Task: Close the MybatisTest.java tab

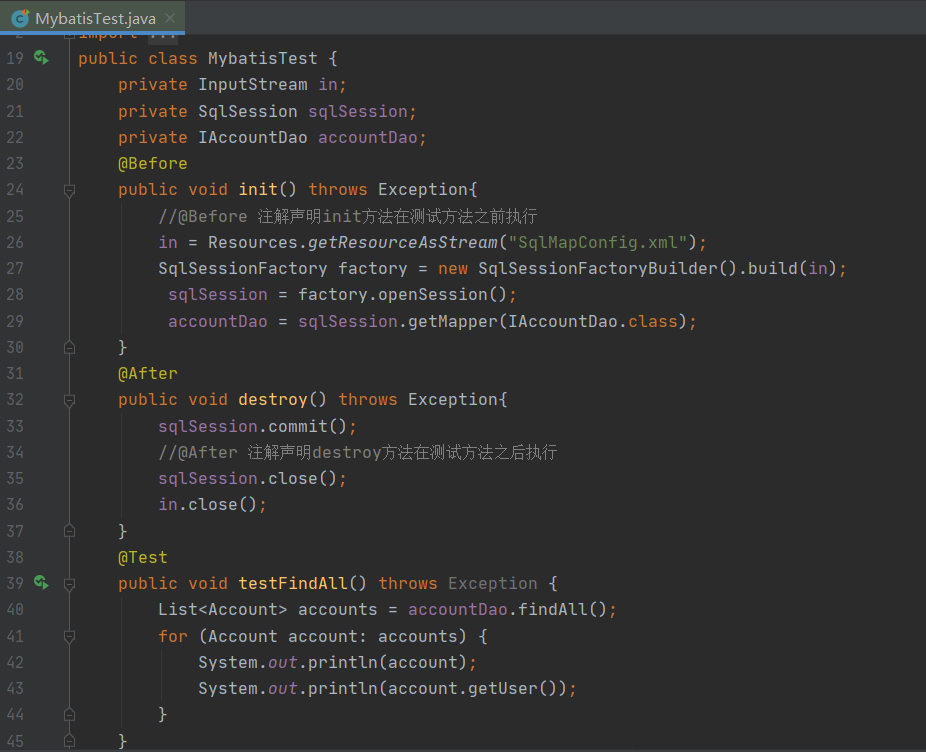Action: pos(170,18)
